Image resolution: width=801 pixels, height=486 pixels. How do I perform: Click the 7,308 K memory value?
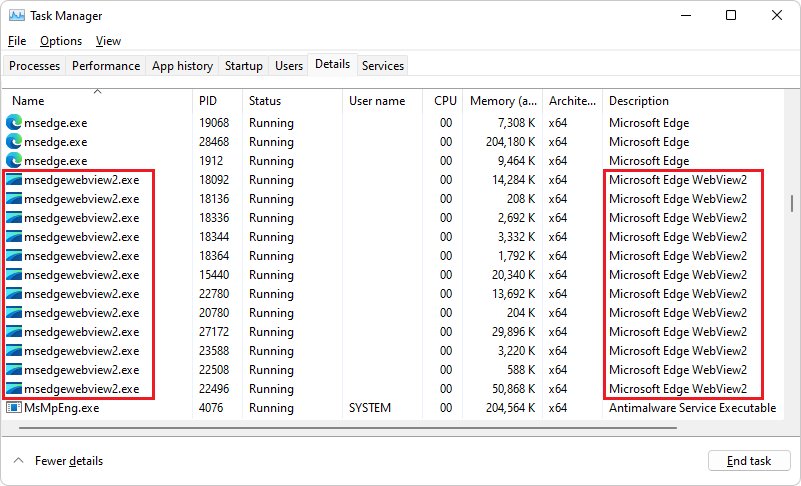point(516,123)
